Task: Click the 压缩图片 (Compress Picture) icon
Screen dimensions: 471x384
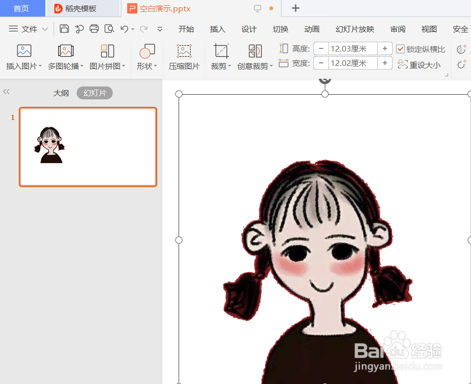Action: pos(184,51)
